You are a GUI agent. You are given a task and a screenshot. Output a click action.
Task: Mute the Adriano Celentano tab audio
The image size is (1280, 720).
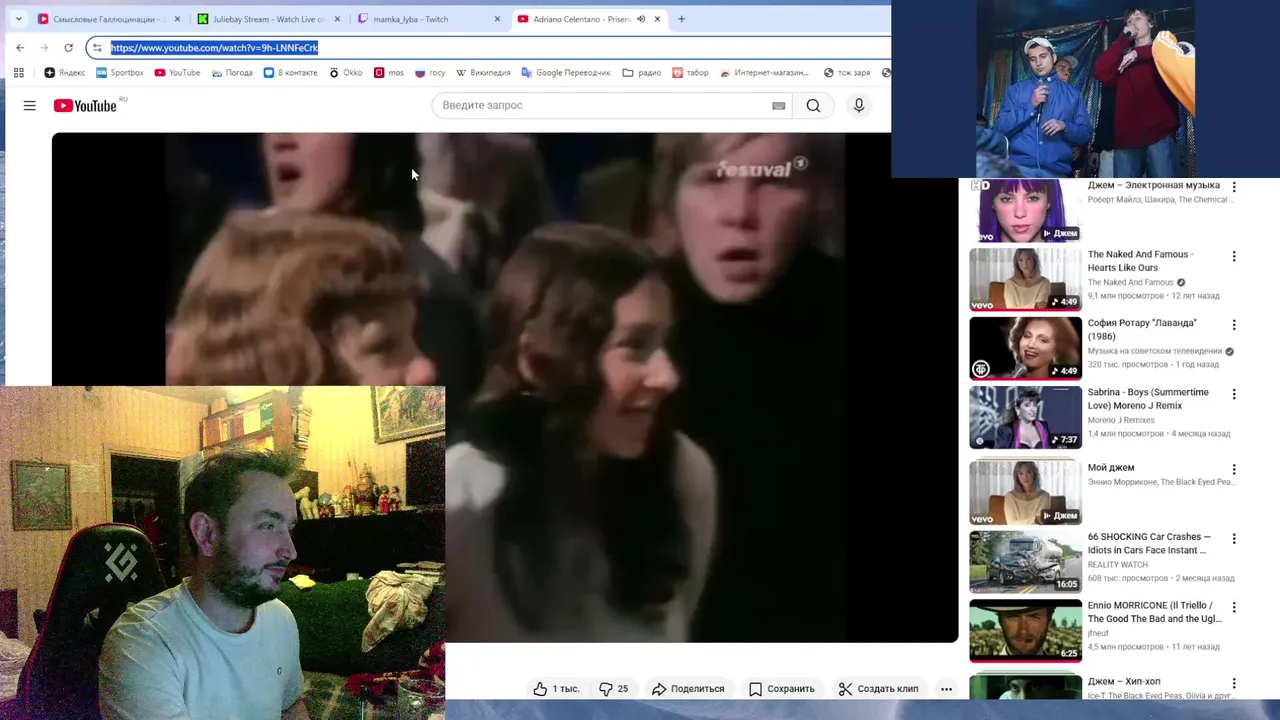pos(641,19)
